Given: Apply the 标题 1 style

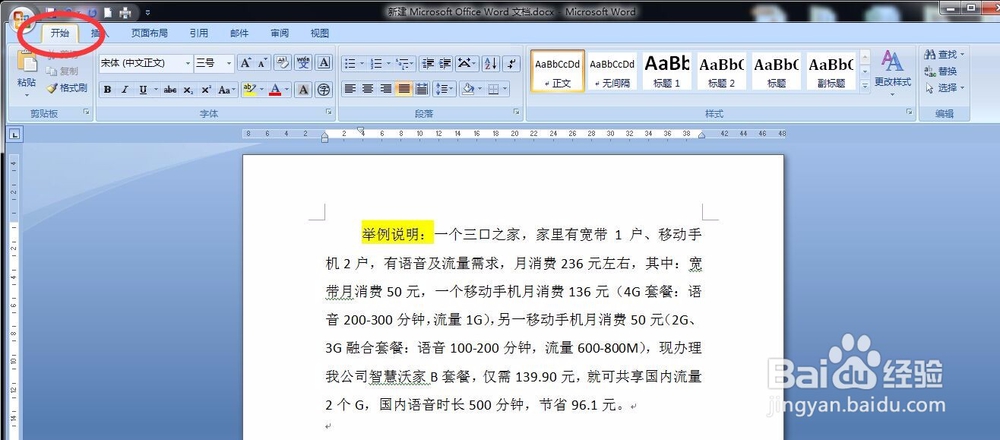Looking at the screenshot, I should (667, 71).
